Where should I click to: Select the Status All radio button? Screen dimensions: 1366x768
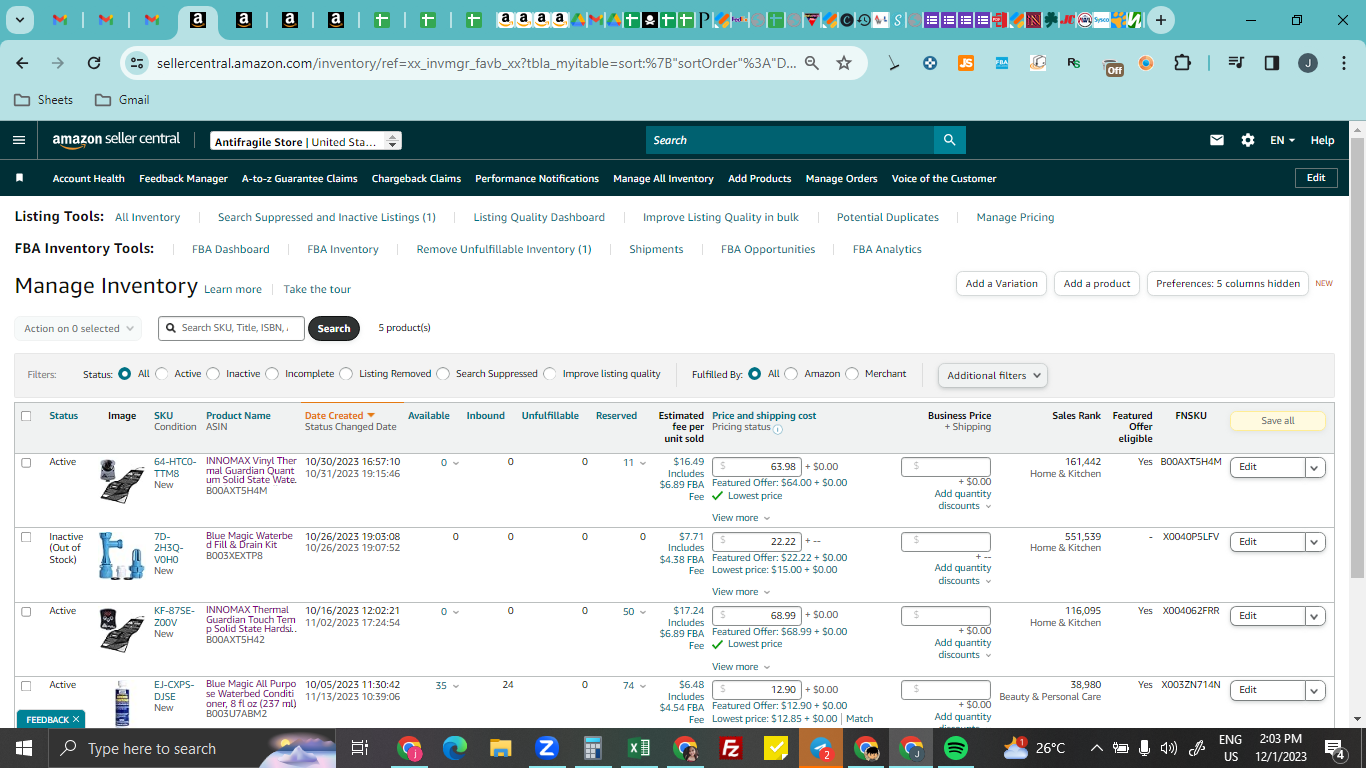pyautogui.click(x=125, y=374)
